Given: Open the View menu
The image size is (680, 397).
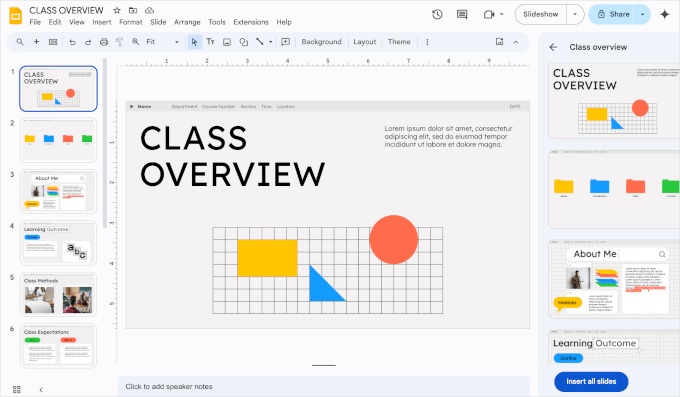Looking at the screenshot, I should click(x=77, y=22).
